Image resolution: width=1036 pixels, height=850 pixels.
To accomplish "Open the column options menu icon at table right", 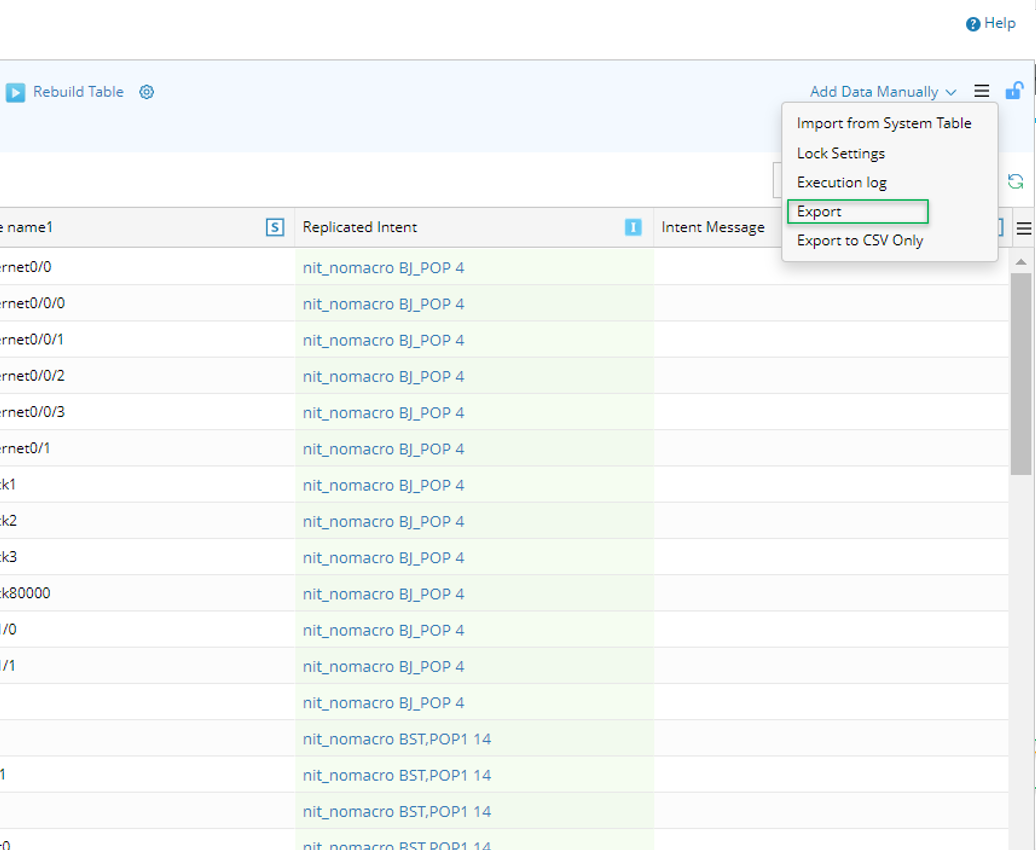I will pos(1023,228).
